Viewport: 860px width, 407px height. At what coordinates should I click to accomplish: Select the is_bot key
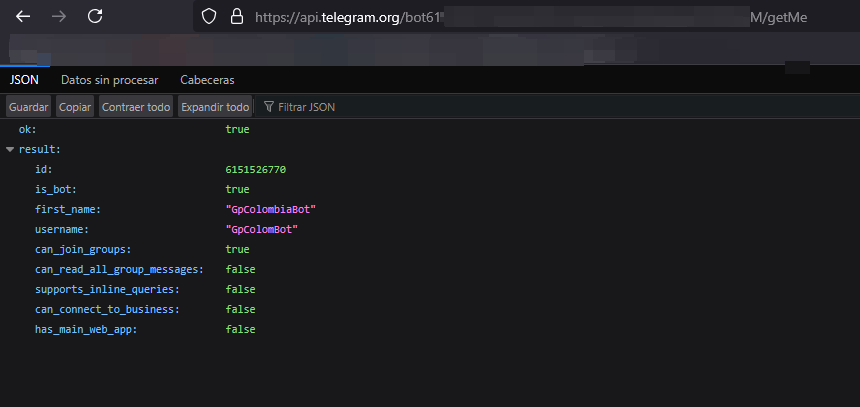pyautogui.click(x=56, y=189)
